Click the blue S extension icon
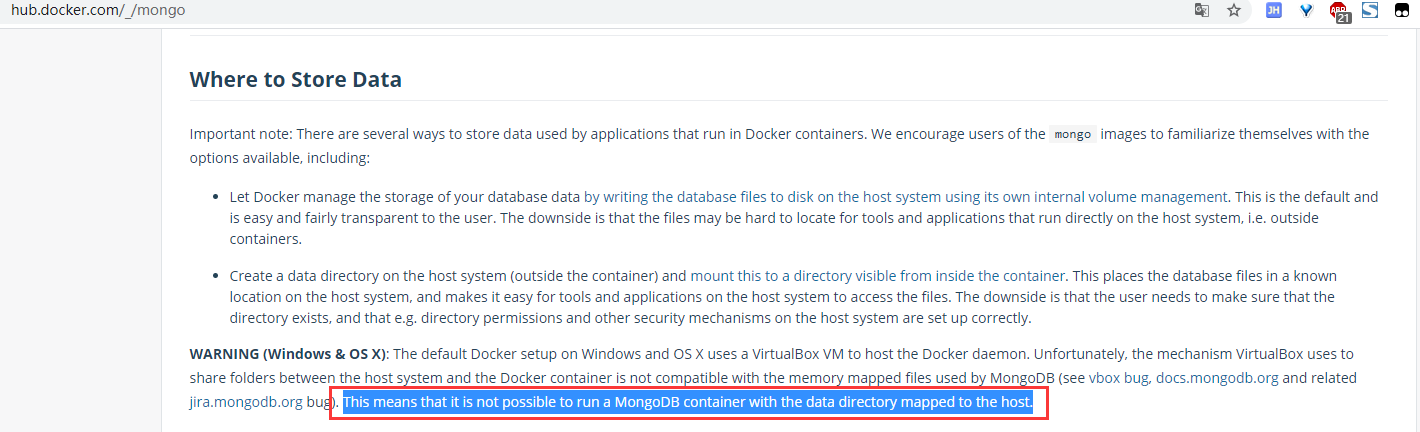 pos(1370,11)
